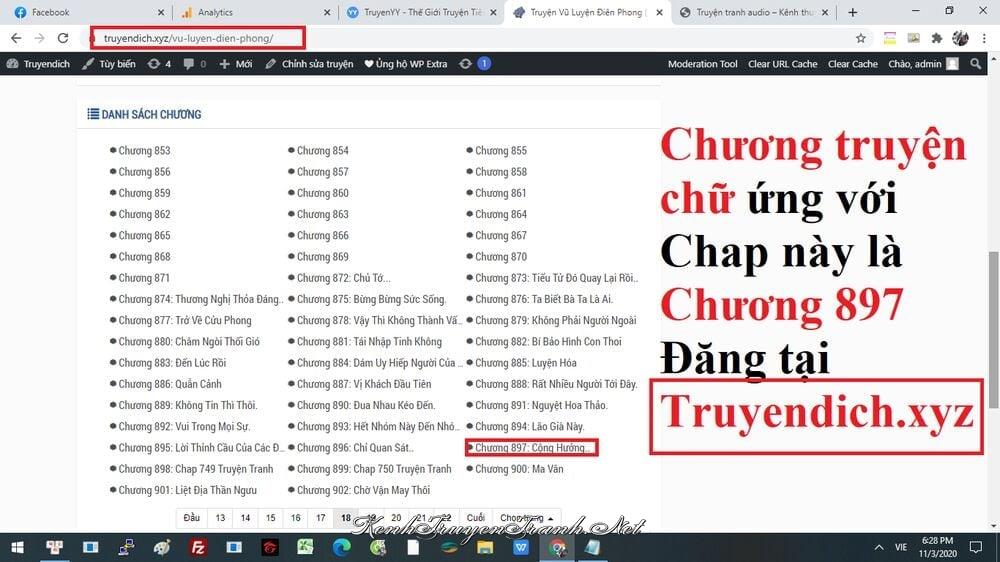This screenshot has height=562, width=1000.
Task: Go back with the browser back arrow
Action: 16,38
